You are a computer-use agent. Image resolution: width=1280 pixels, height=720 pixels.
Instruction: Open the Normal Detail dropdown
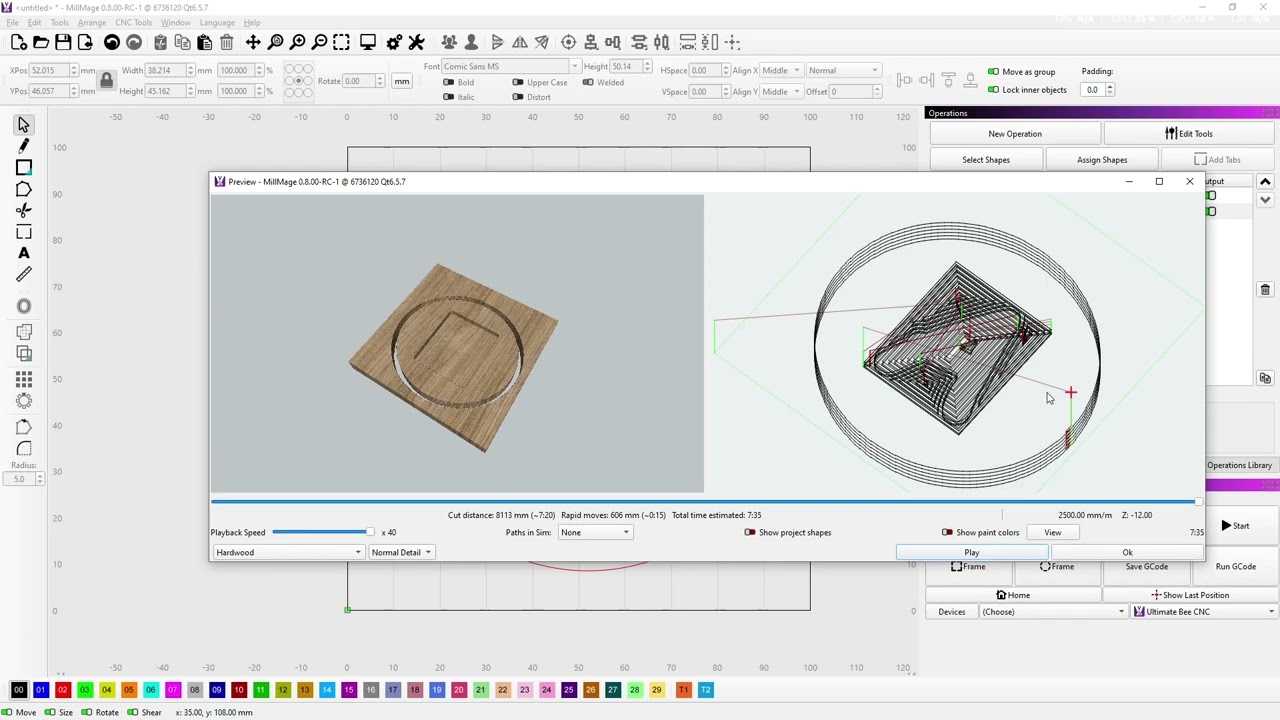pyautogui.click(x=401, y=552)
